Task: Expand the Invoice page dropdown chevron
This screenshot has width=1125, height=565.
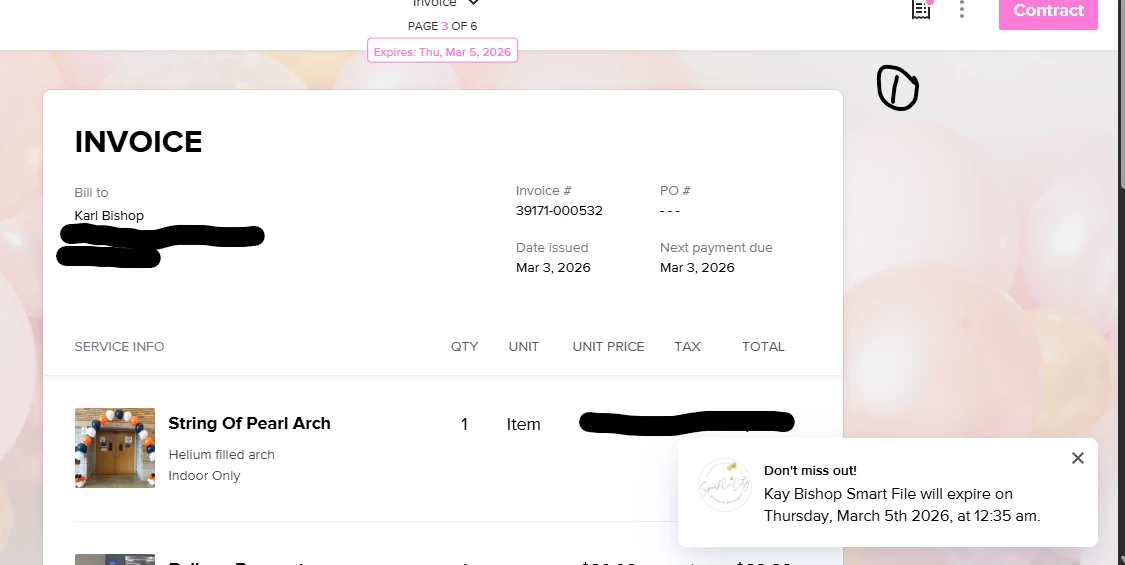Action: click(x=473, y=4)
